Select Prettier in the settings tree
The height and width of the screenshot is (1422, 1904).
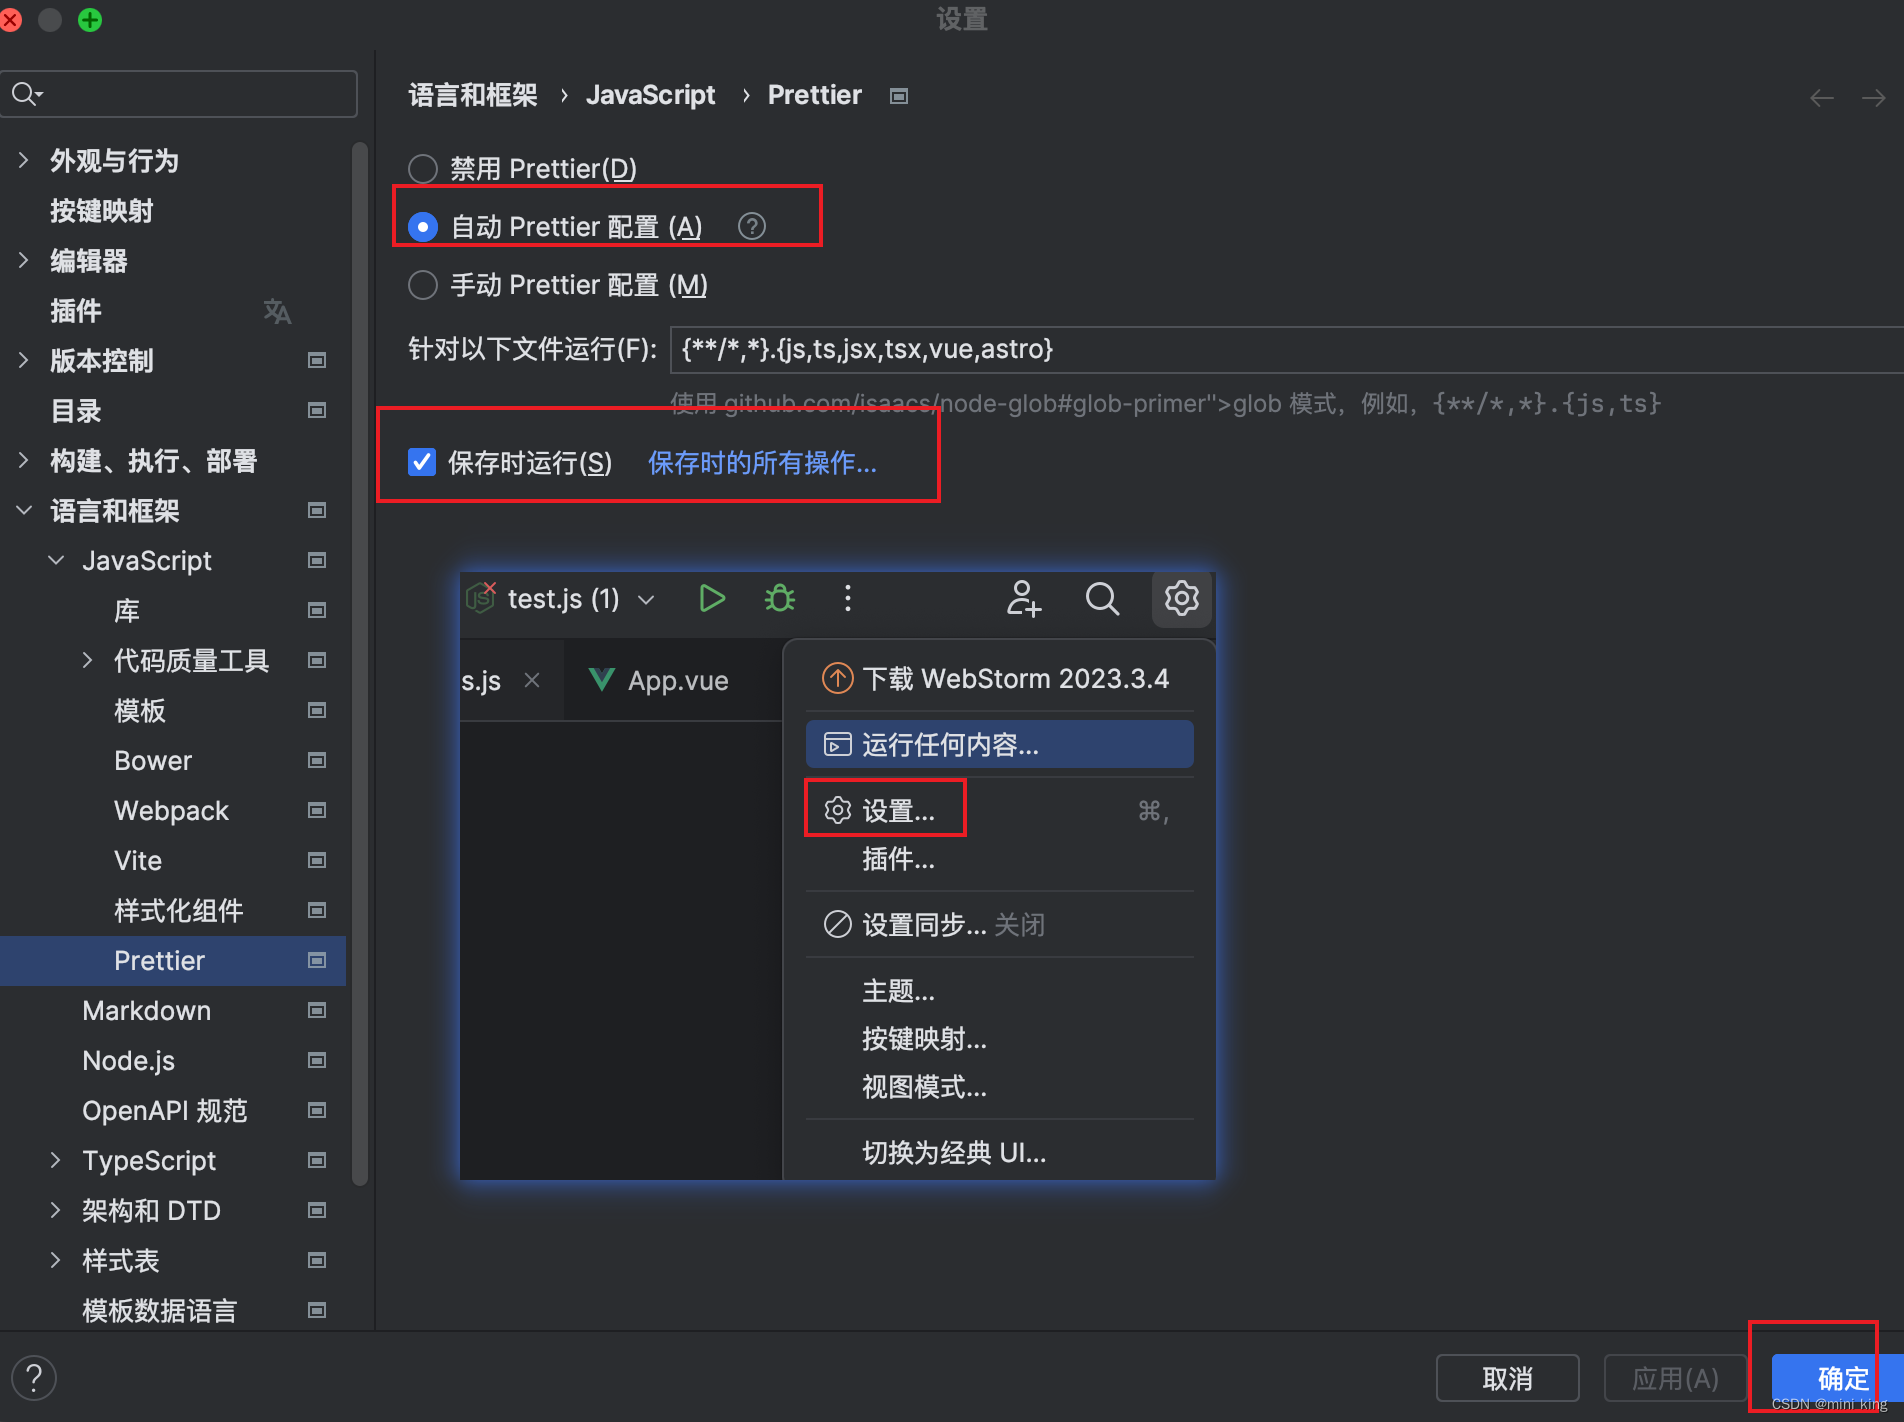(173, 960)
